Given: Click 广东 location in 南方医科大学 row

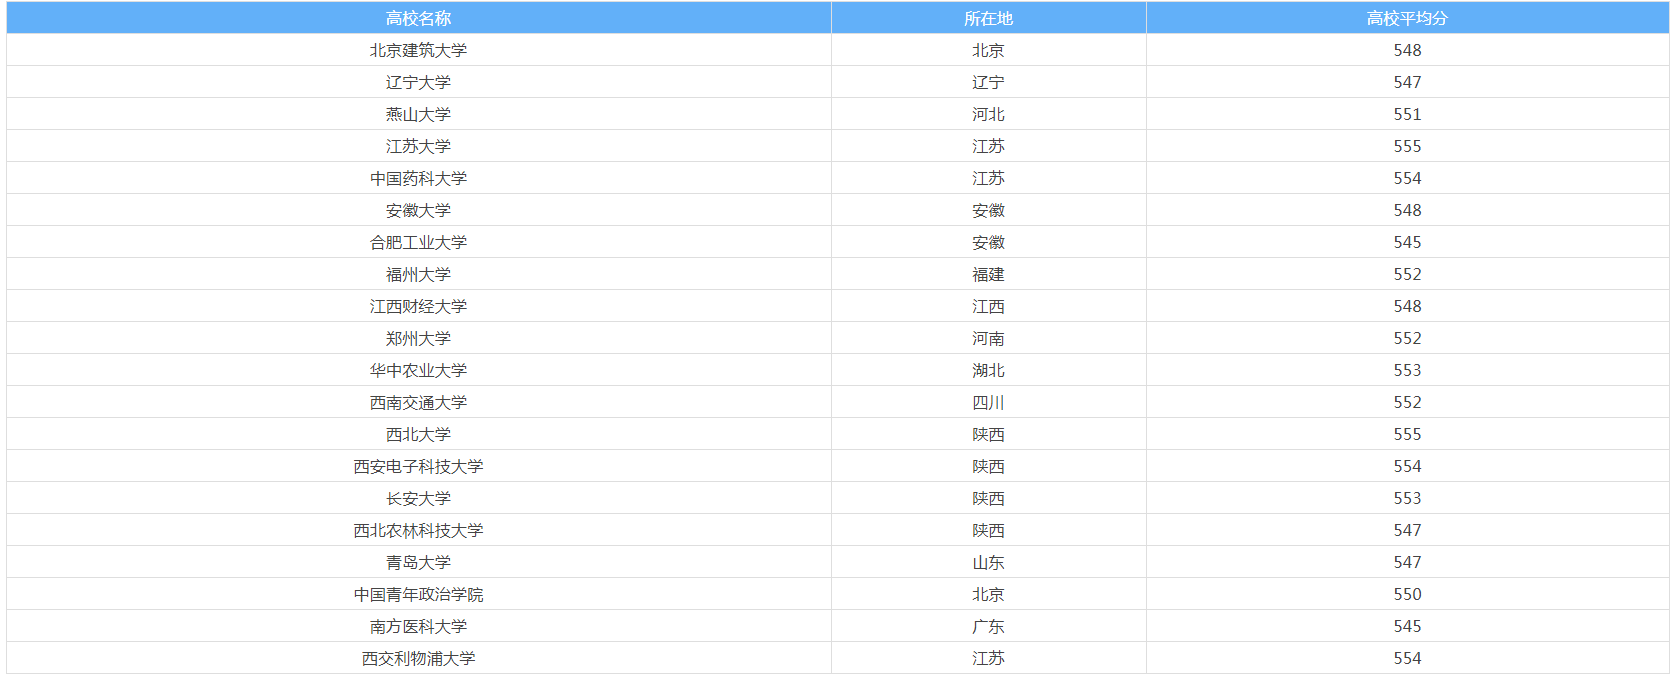Looking at the screenshot, I should pyautogui.click(x=988, y=626).
